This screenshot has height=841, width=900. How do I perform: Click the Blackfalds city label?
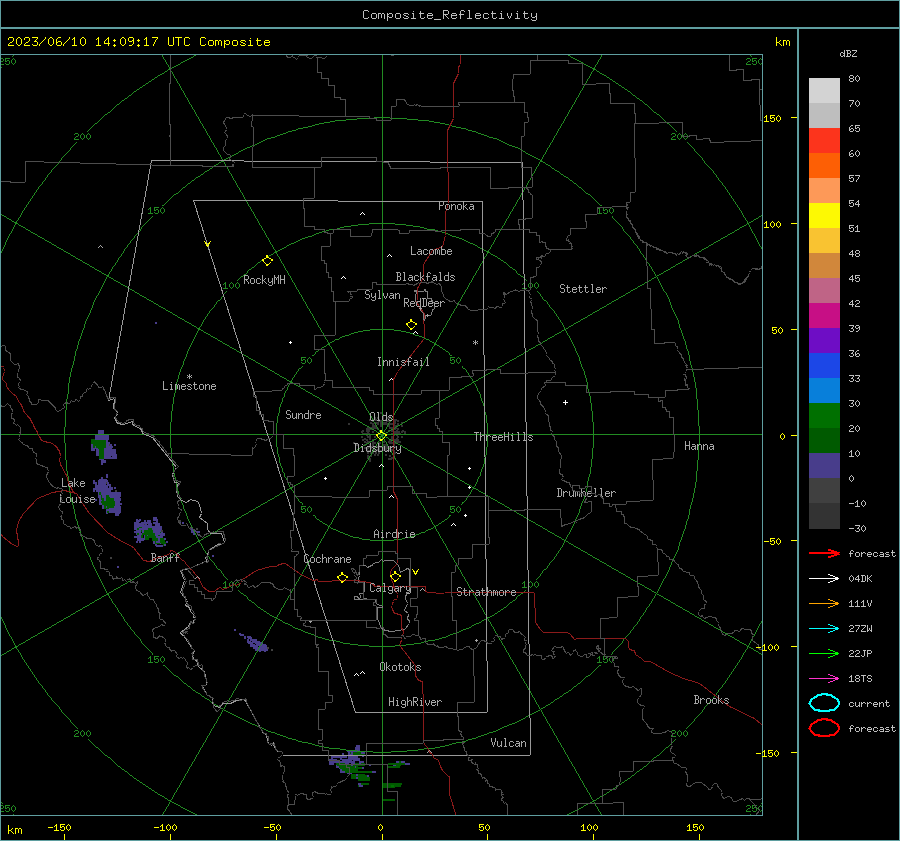click(425, 277)
